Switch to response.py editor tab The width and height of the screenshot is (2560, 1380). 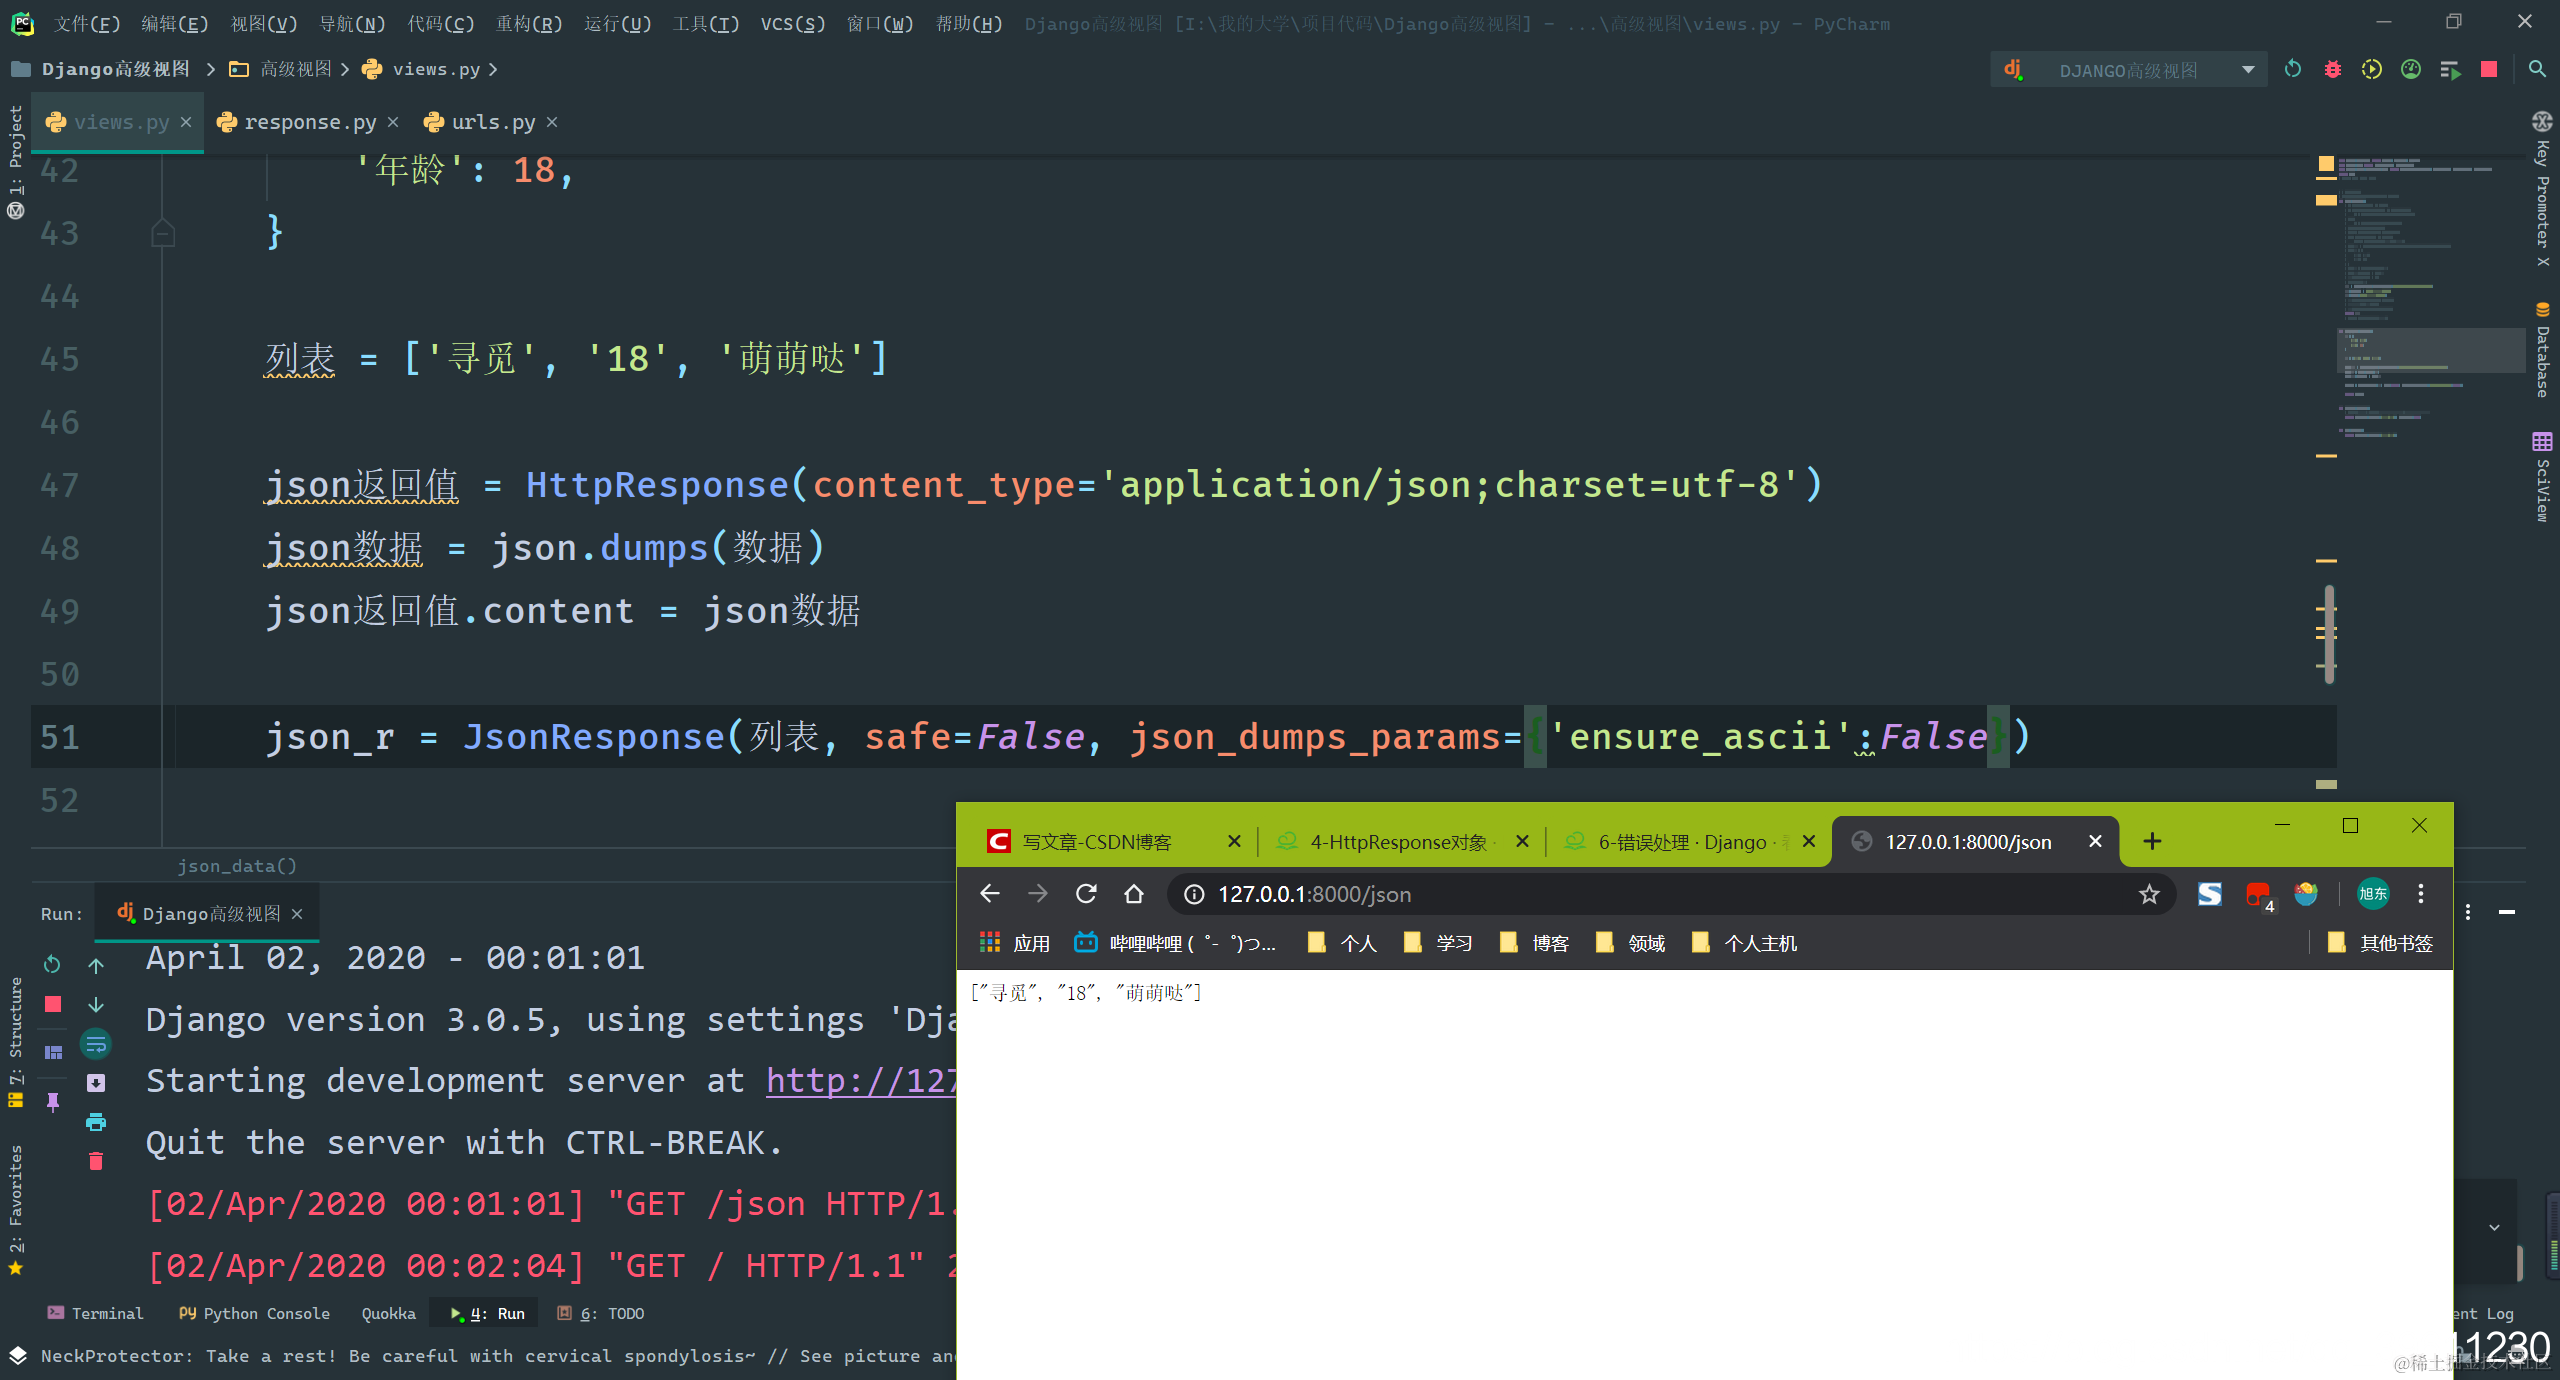pyautogui.click(x=310, y=122)
